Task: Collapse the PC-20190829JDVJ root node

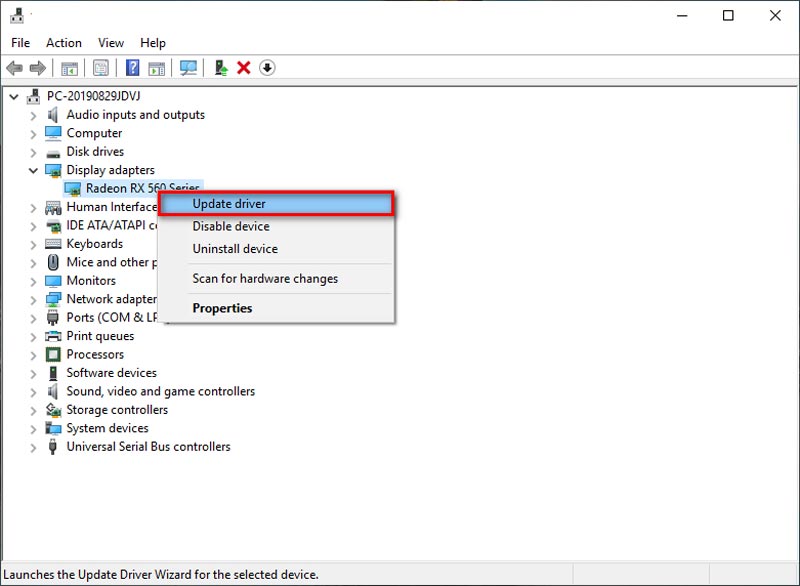Action: point(14,96)
